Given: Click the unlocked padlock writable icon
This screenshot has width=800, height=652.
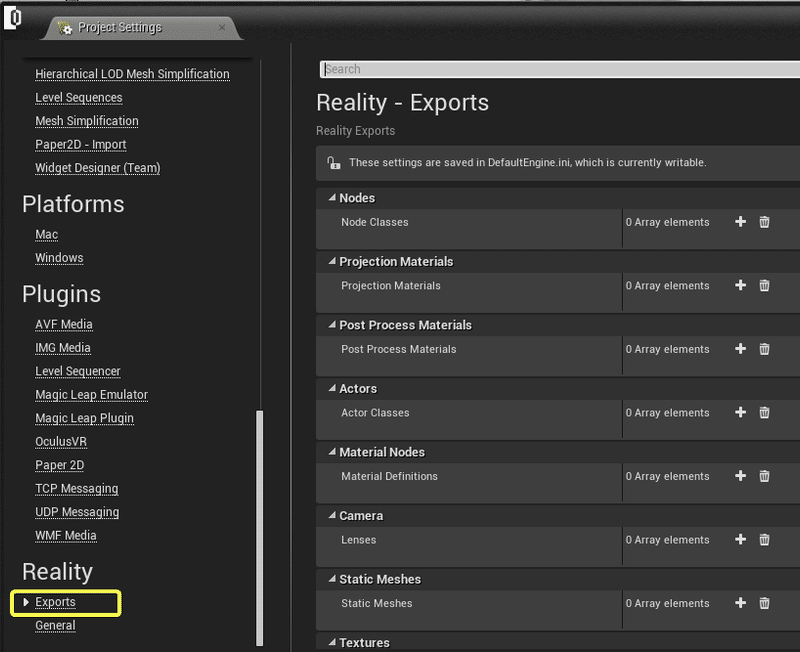Looking at the screenshot, I should pos(334,163).
